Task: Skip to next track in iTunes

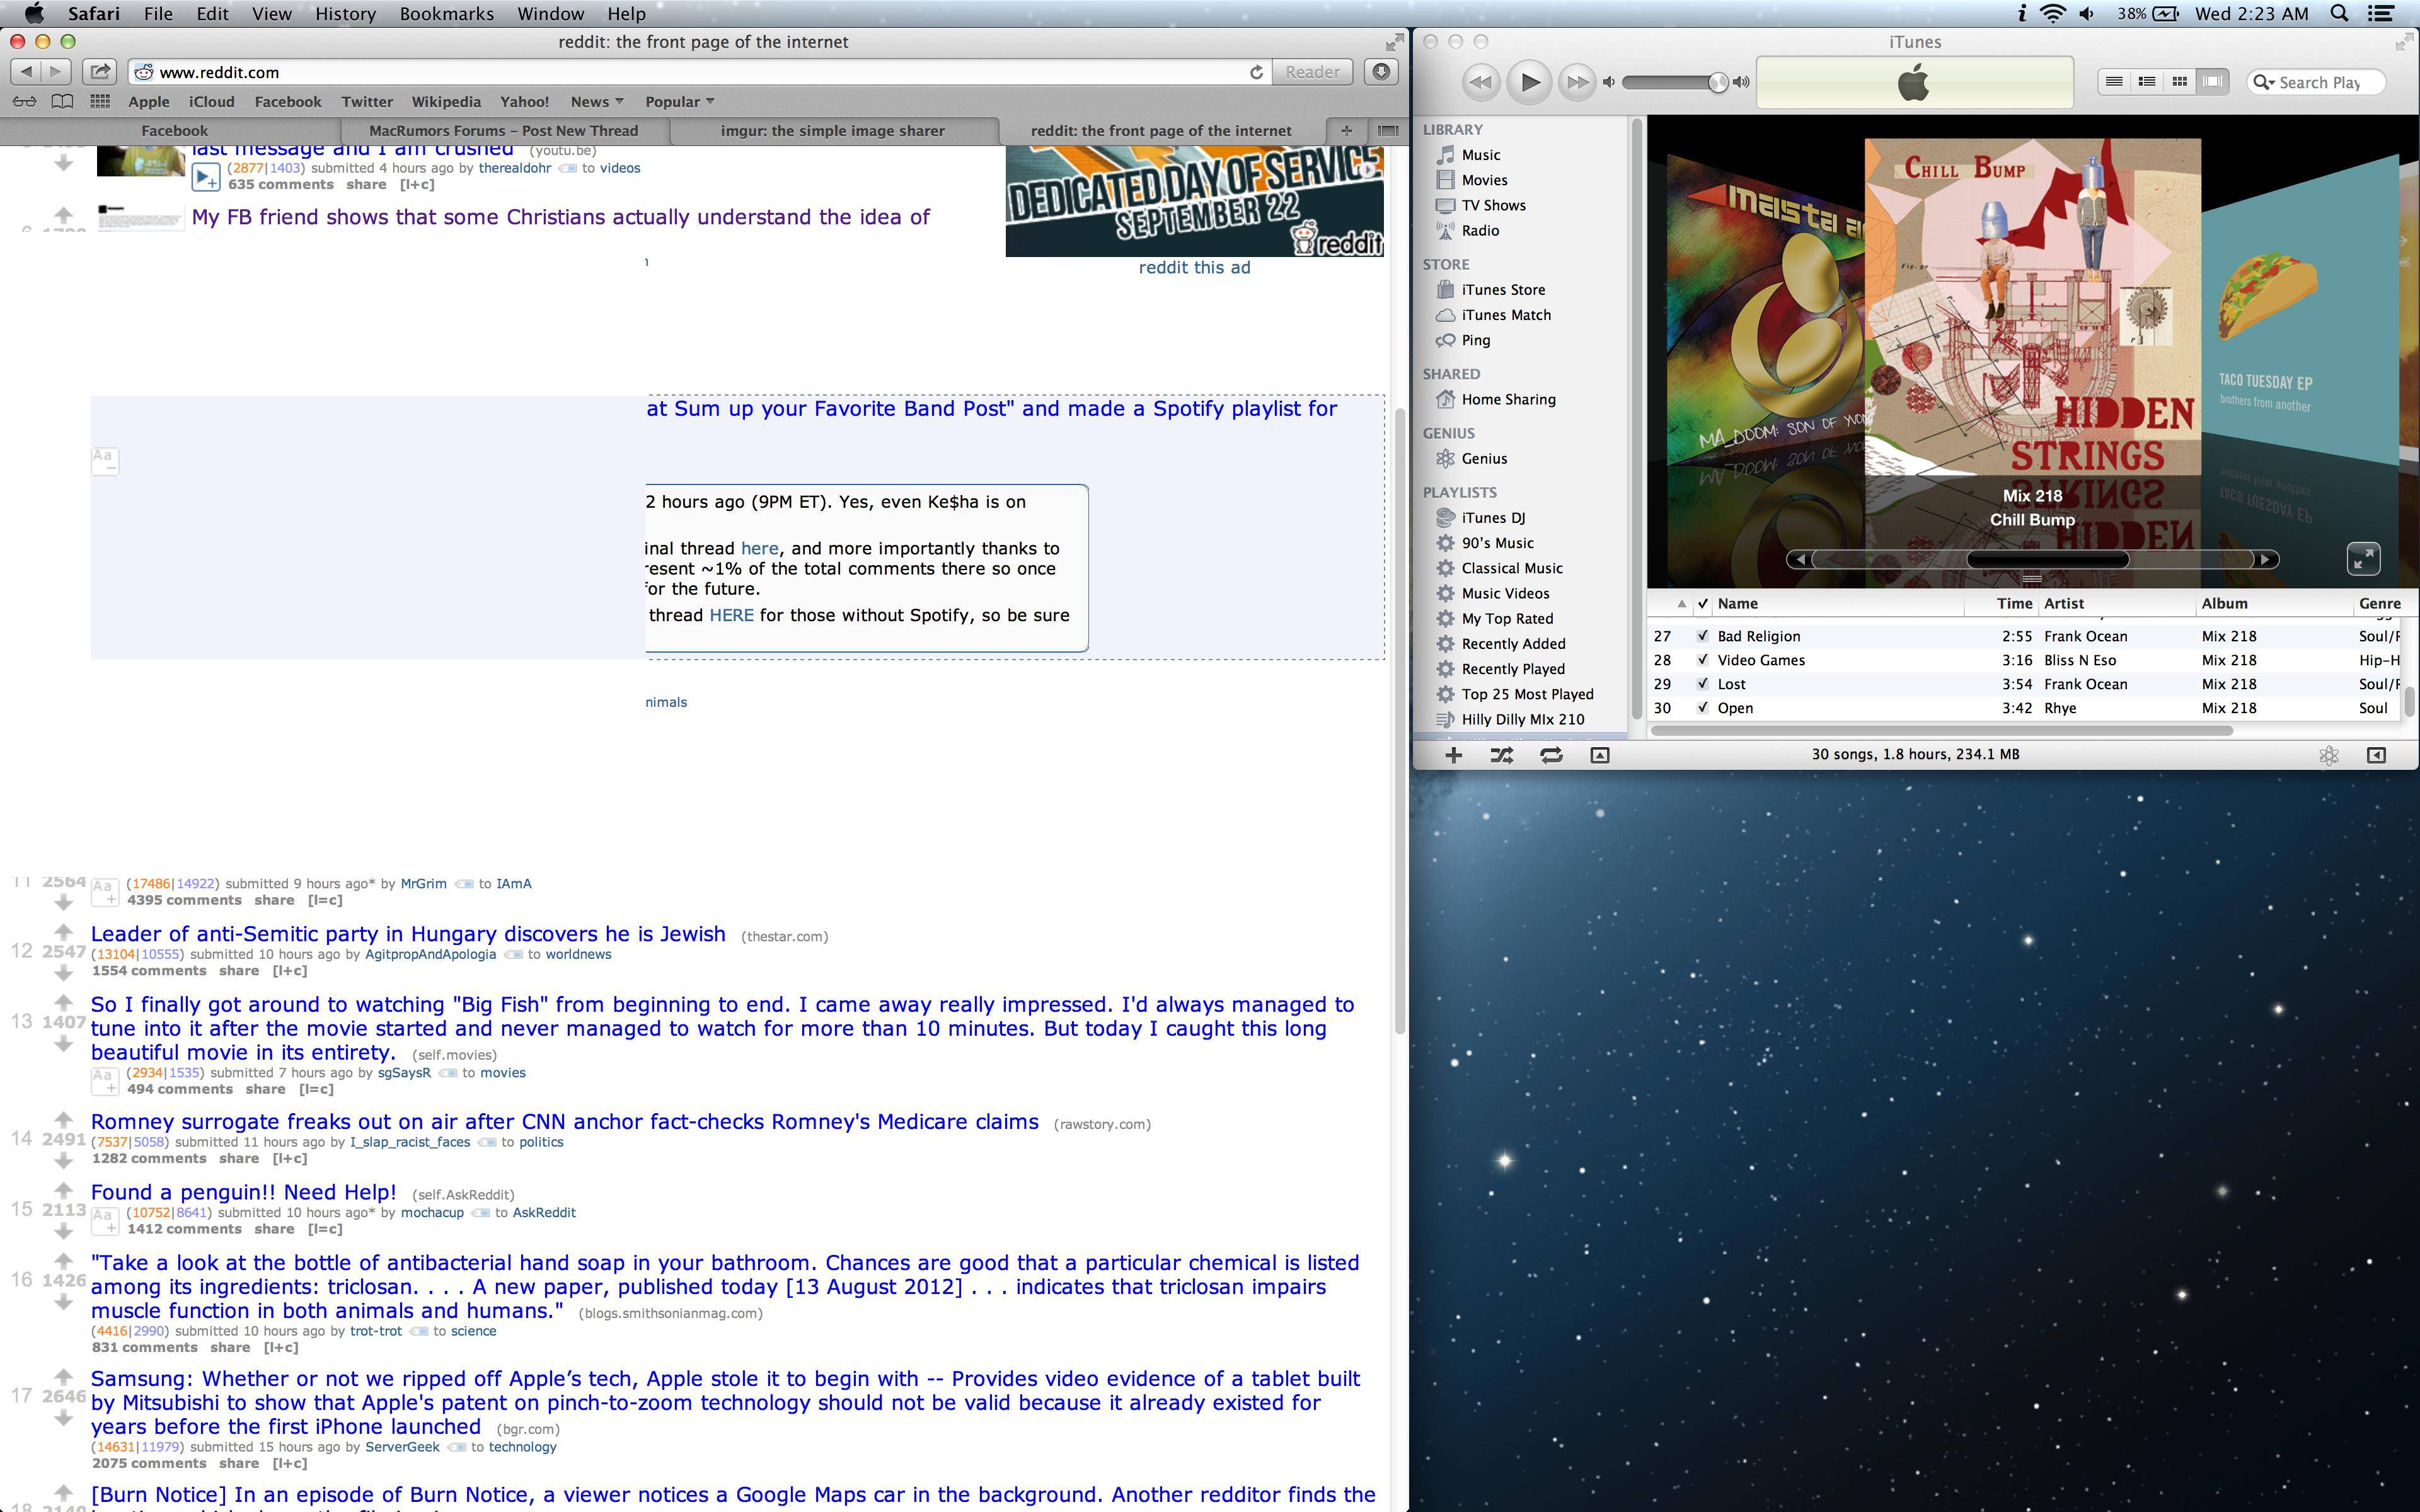Action: 1576,82
